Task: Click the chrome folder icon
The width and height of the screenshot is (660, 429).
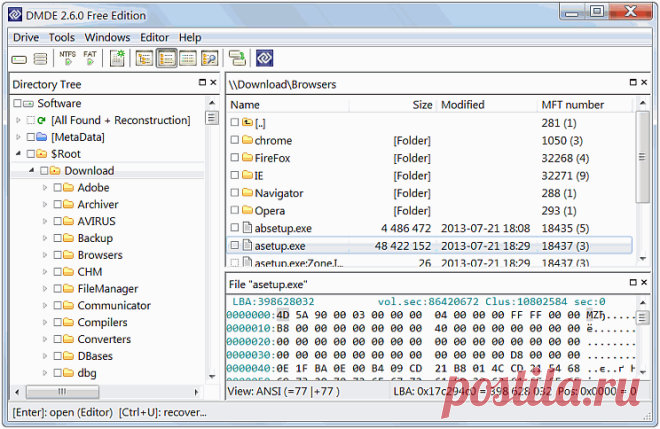Action: point(248,140)
